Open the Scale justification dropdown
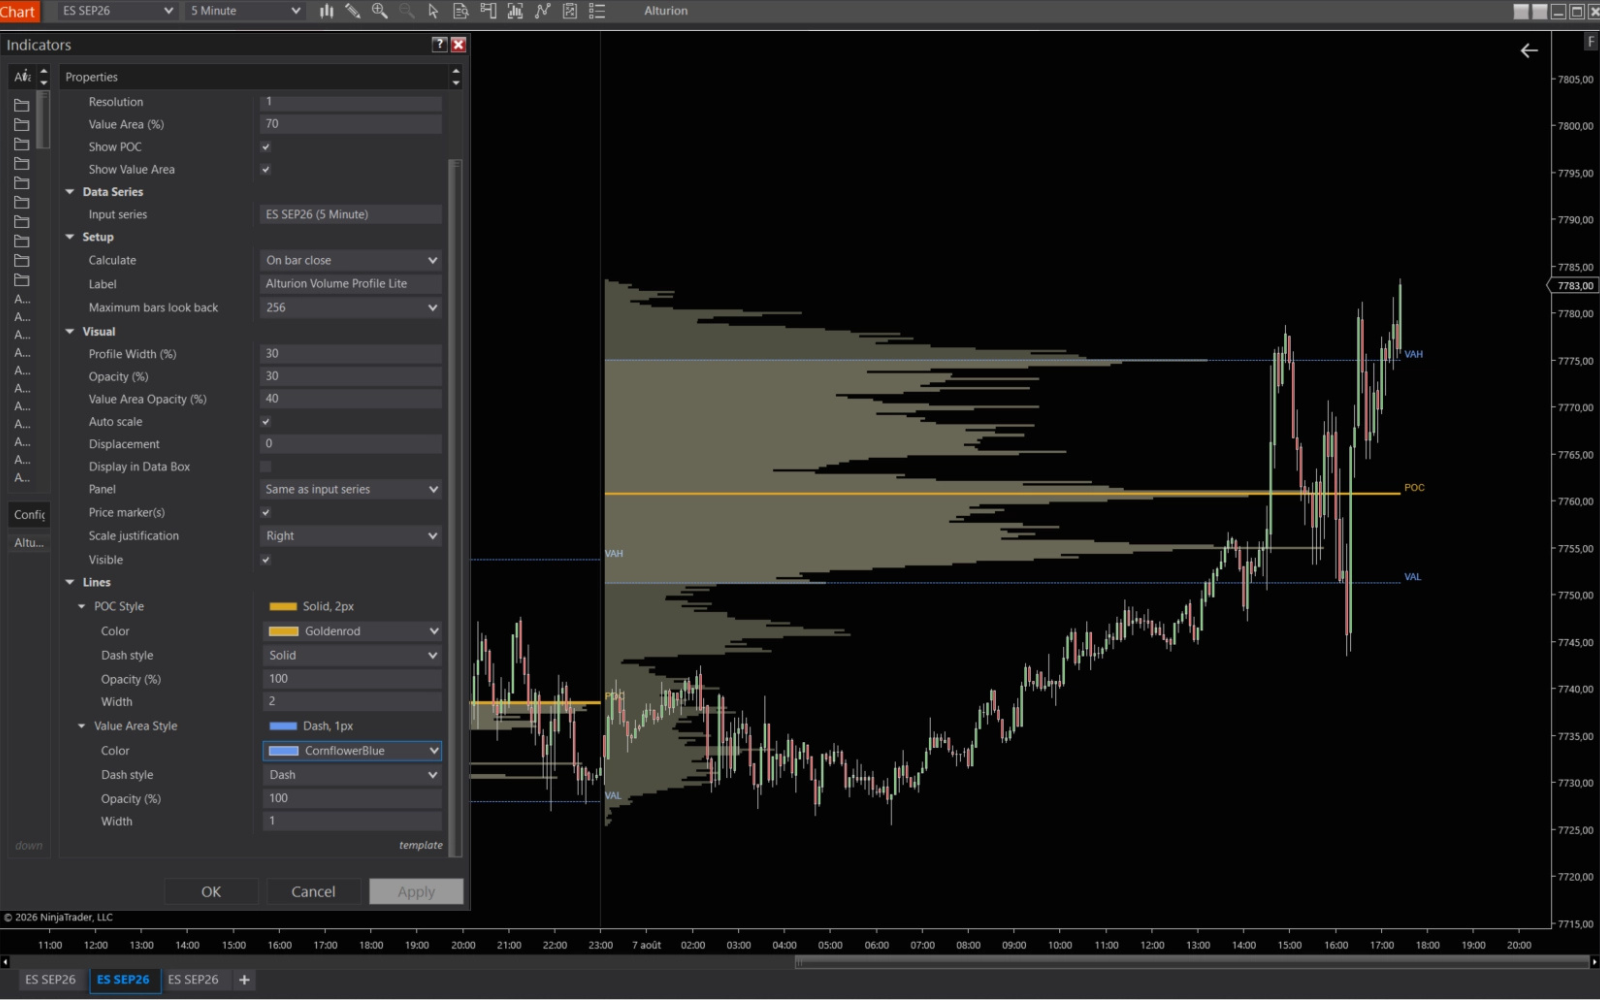The width and height of the screenshot is (1600, 1000). (x=351, y=536)
